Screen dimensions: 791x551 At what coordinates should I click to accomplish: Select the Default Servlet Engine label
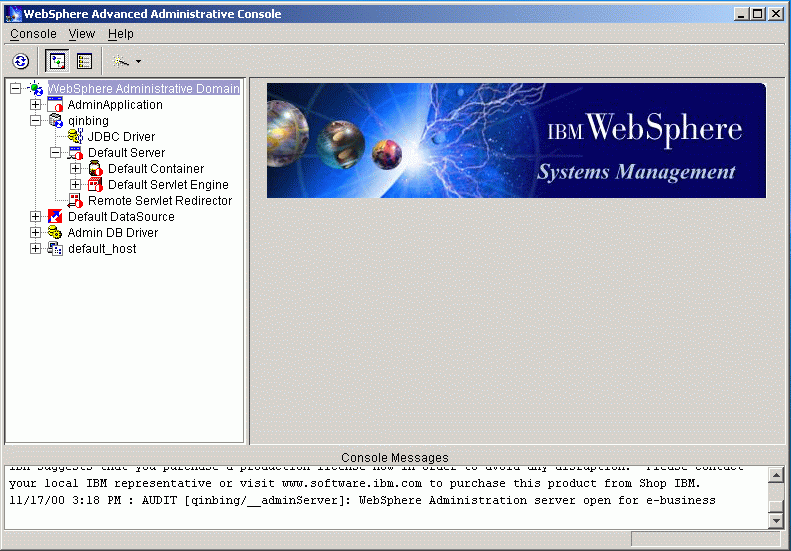click(x=168, y=185)
